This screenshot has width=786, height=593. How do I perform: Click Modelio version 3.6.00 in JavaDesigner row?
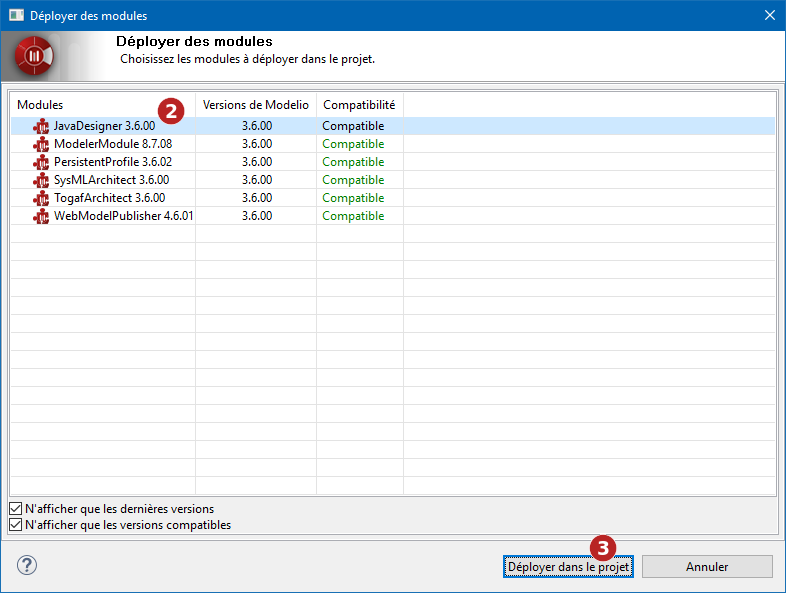257,126
